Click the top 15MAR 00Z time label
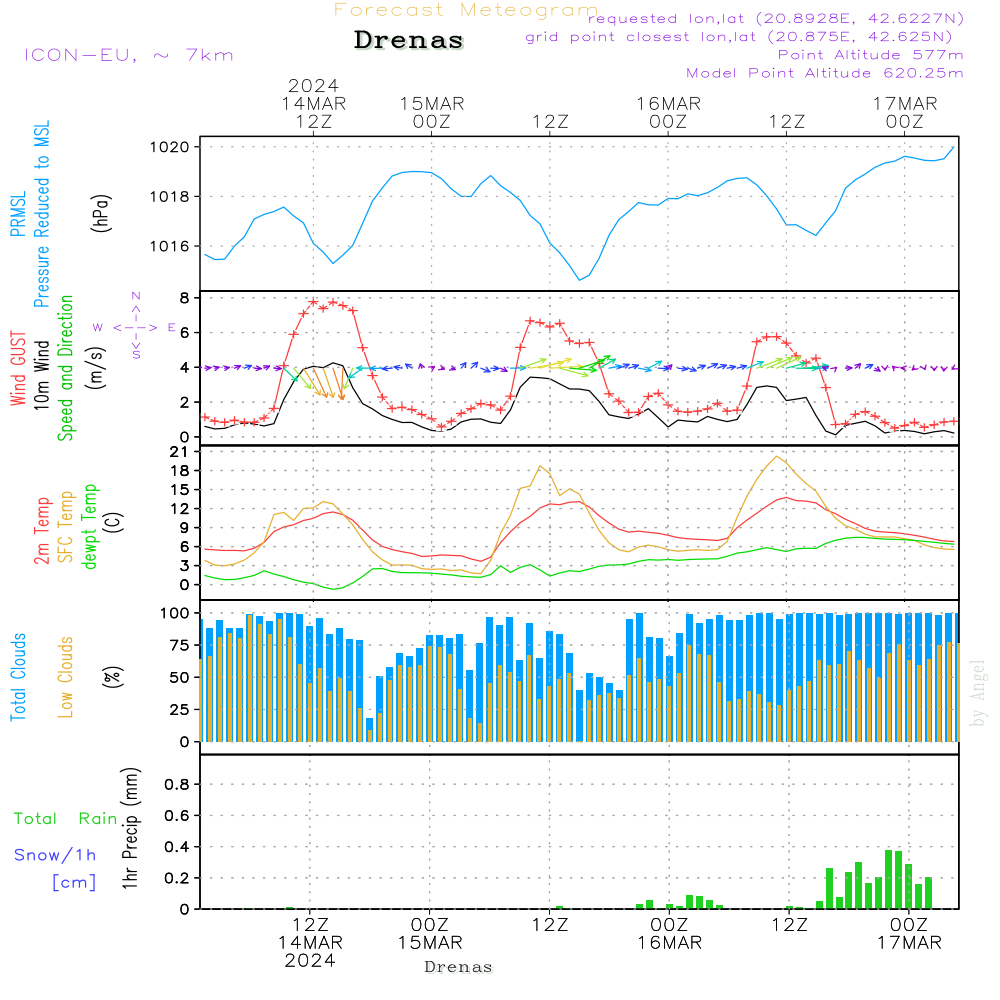This screenshot has width=1000, height=1000. coord(432,112)
